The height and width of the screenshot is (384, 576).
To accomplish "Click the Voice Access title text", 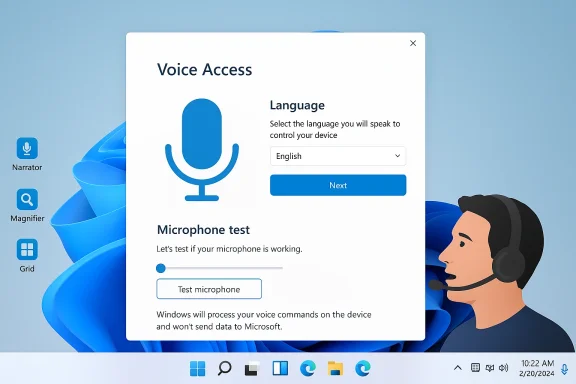I will [x=205, y=69].
